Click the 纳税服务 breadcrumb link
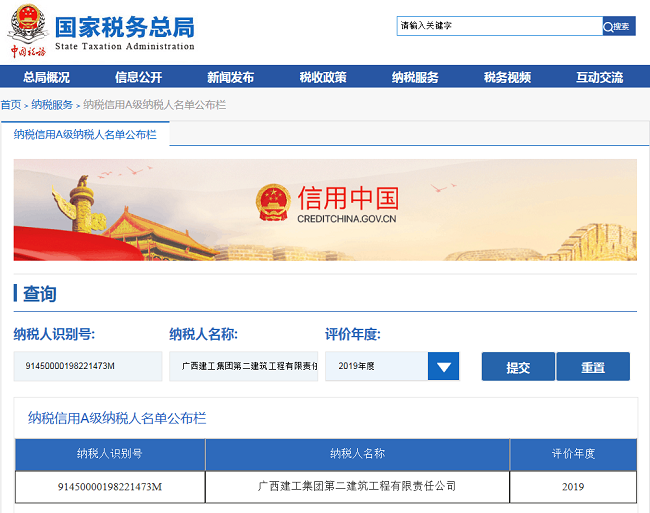 (x=52, y=105)
